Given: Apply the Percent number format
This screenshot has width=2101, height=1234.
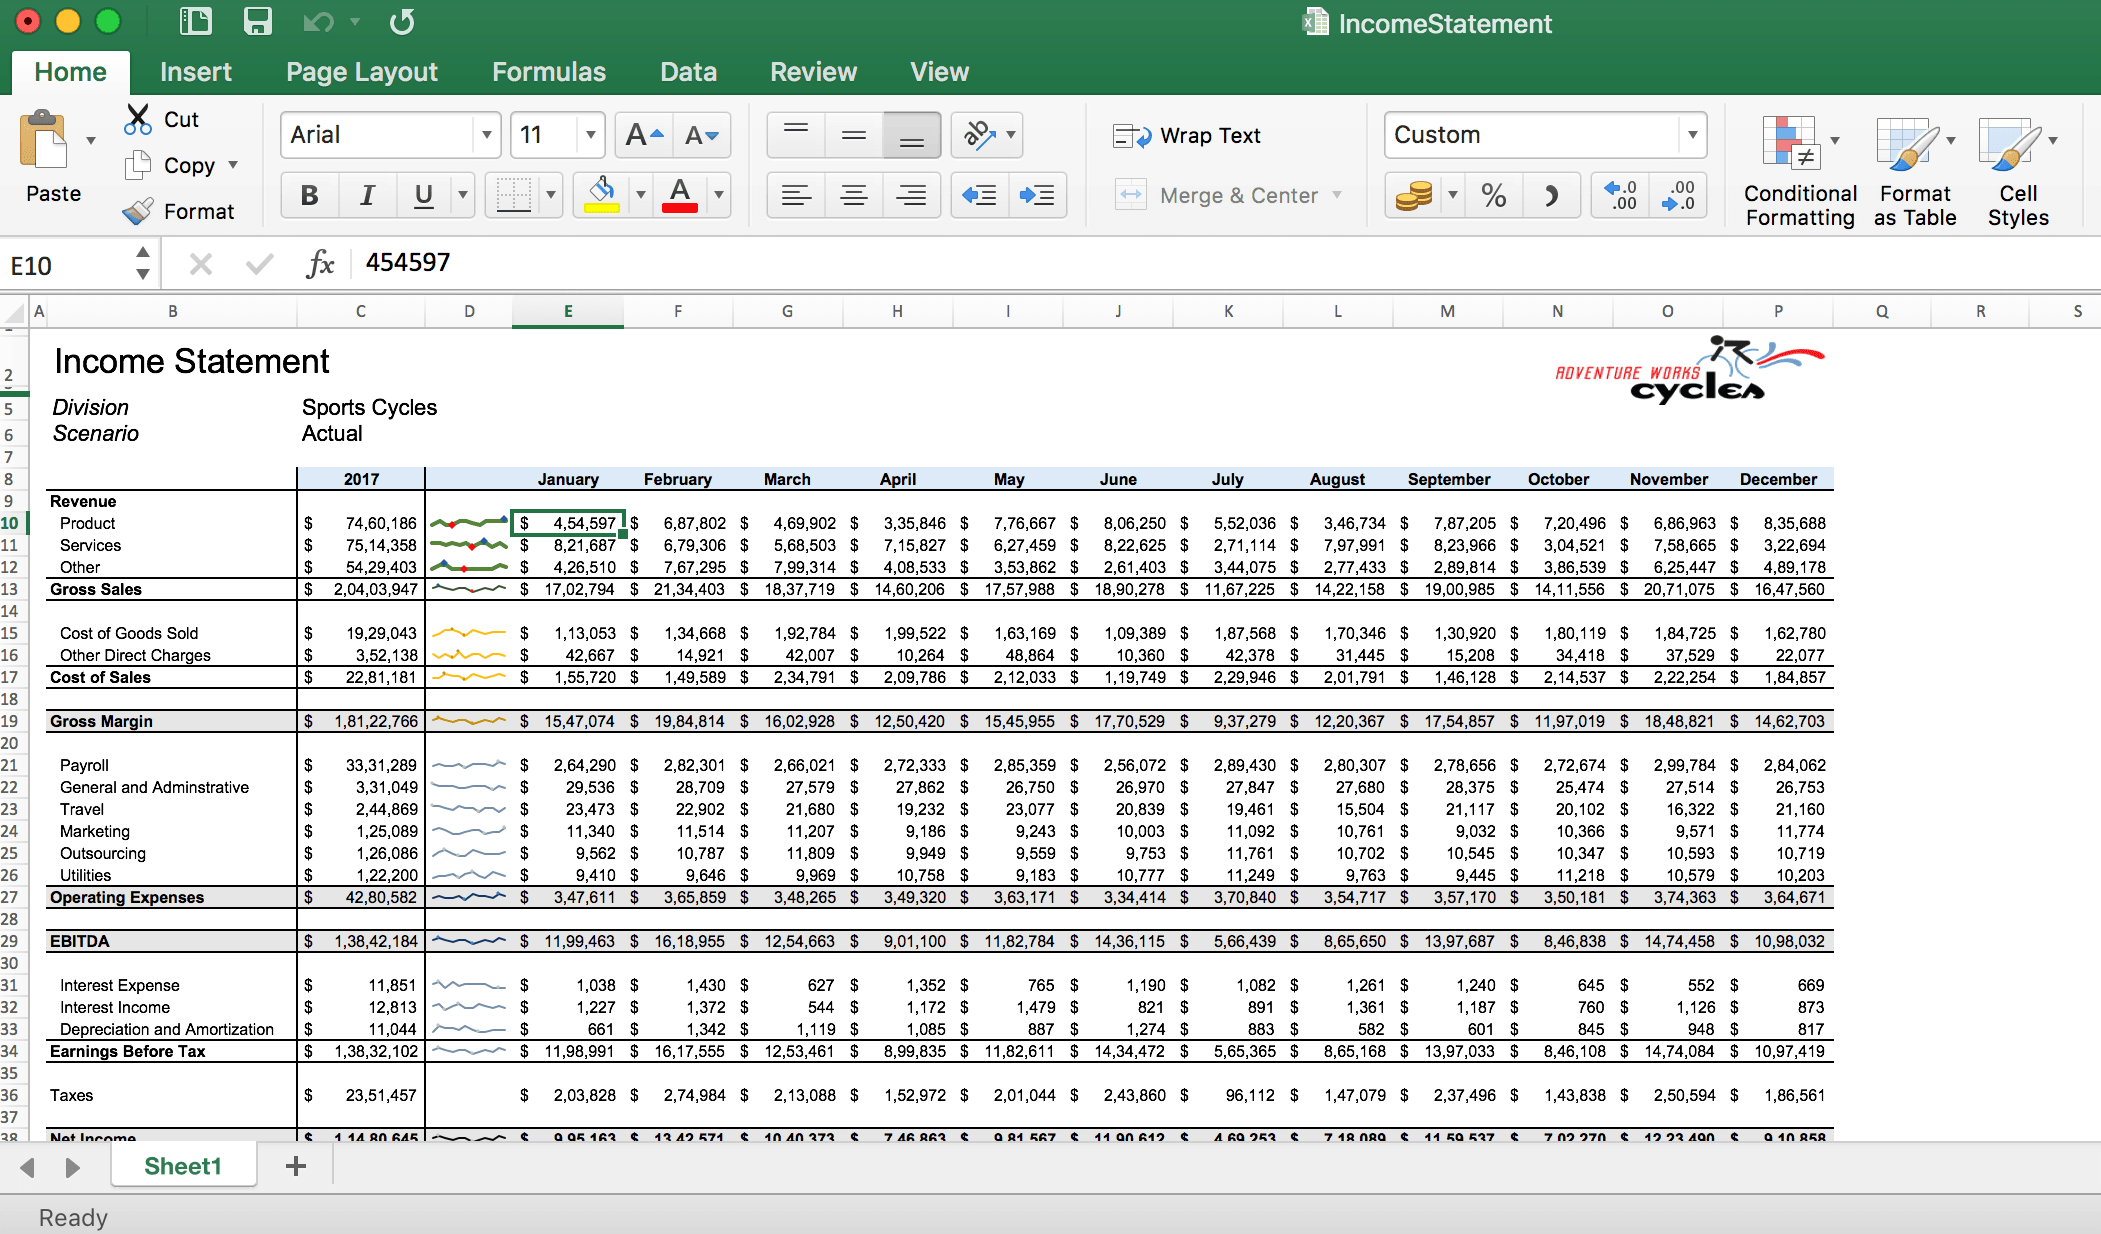Looking at the screenshot, I should coord(1494,195).
